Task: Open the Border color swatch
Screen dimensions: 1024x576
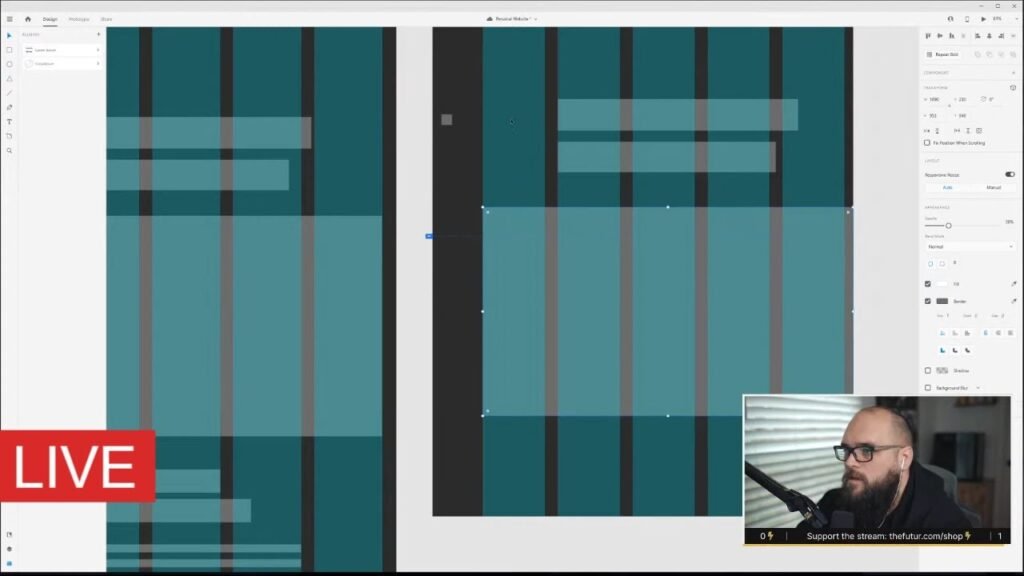Action: 942,301
